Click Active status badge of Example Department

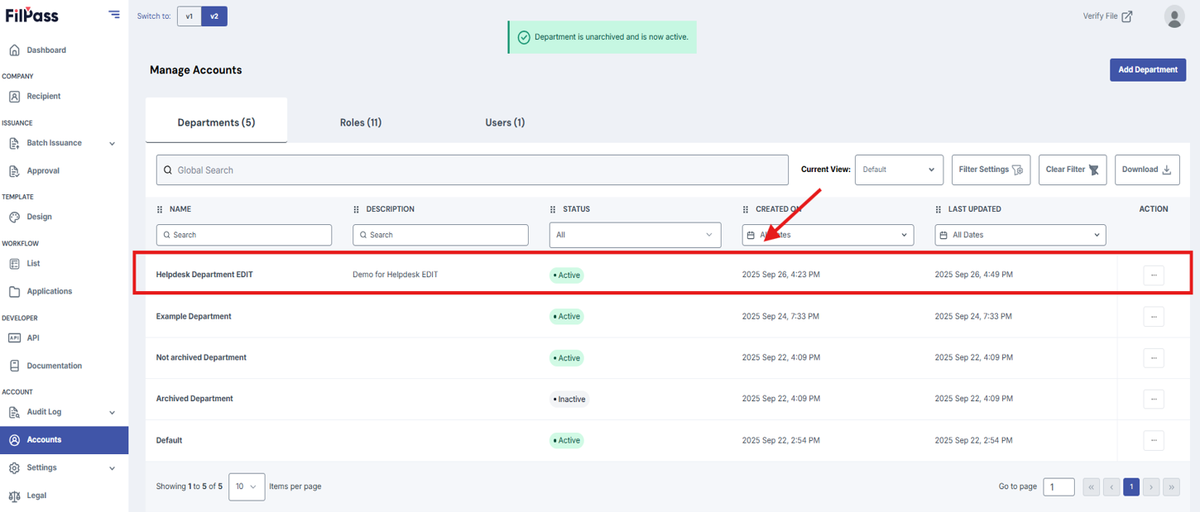point(567,317)
